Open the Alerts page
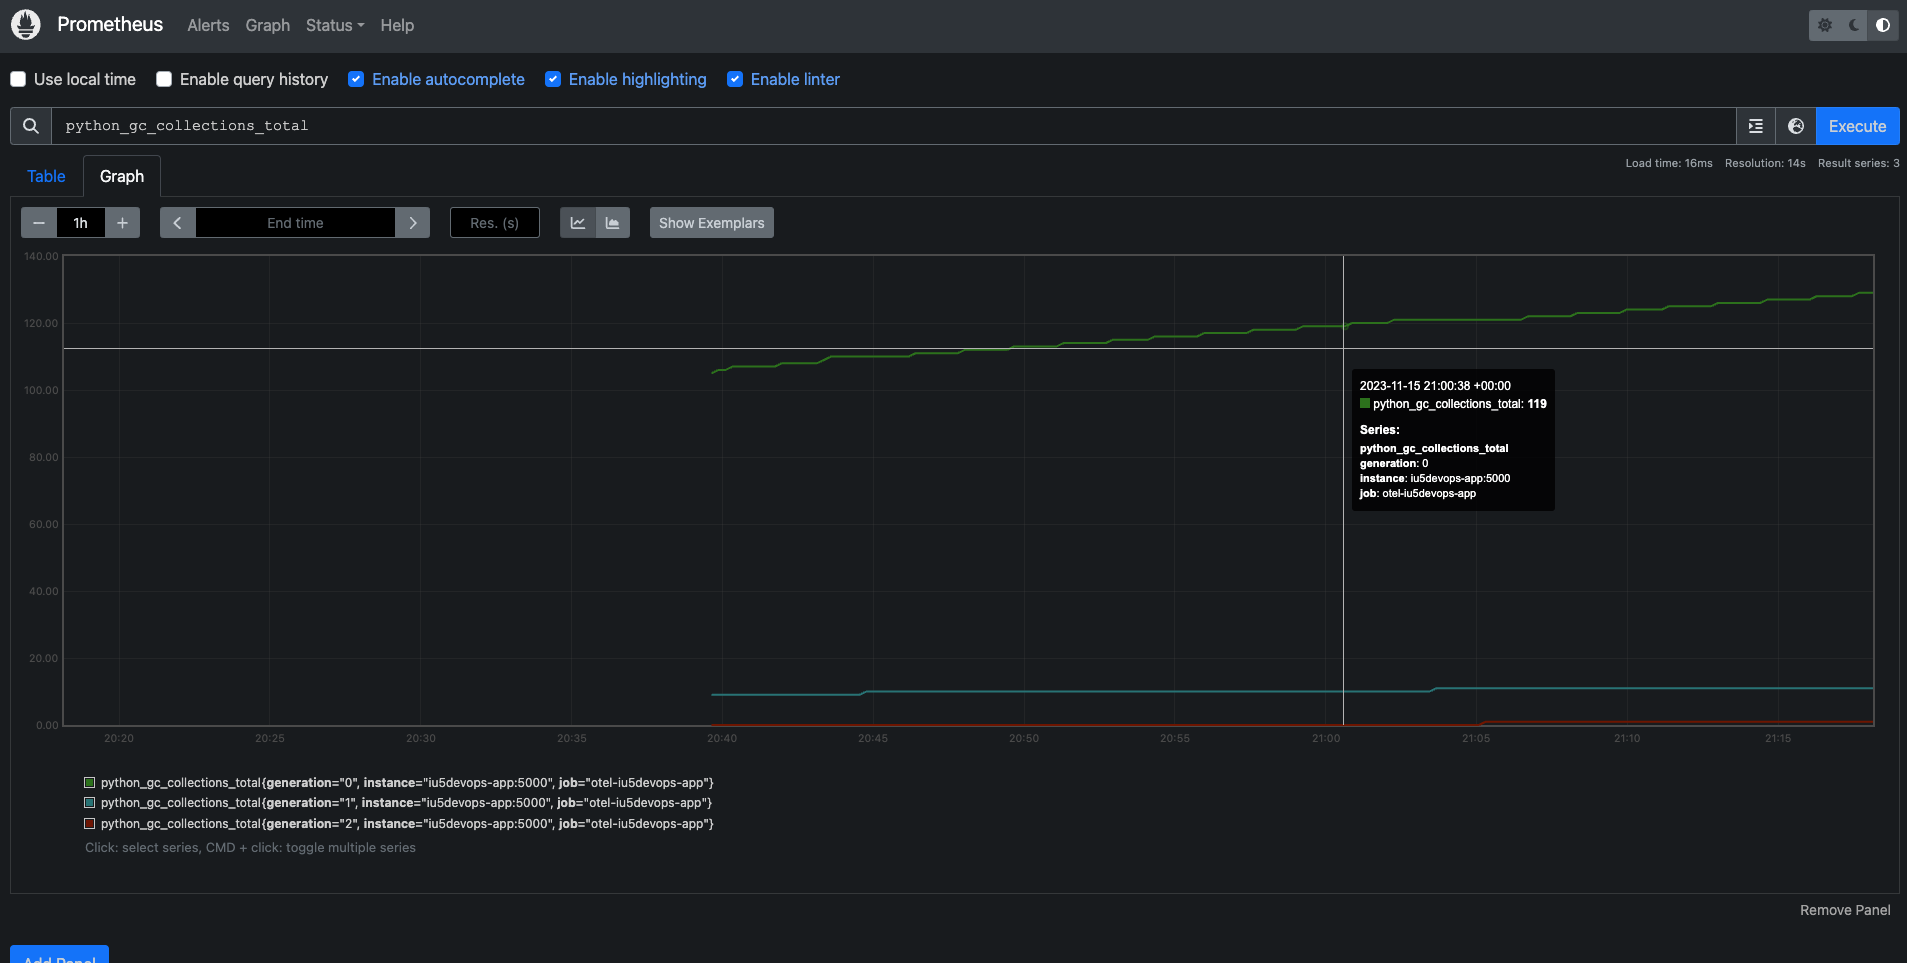This screenshot has height=963, width=1907. 208,25
